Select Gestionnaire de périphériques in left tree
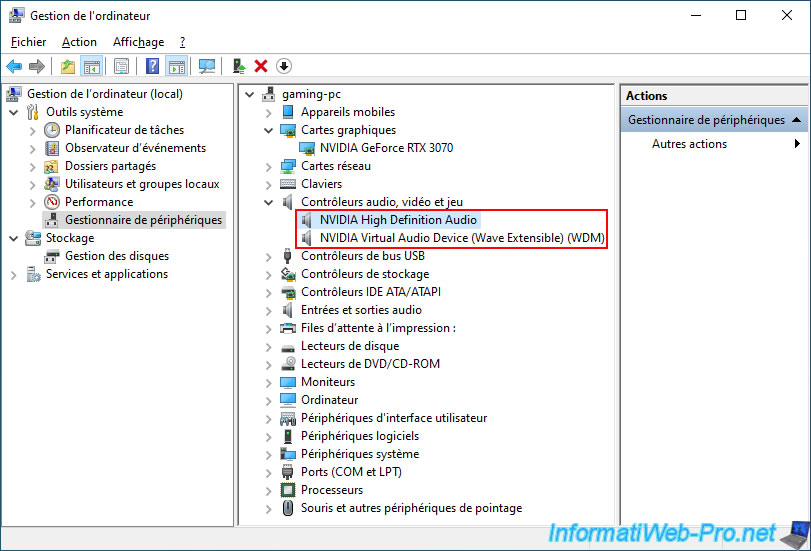The image size is (811, 551). point(143,220)
